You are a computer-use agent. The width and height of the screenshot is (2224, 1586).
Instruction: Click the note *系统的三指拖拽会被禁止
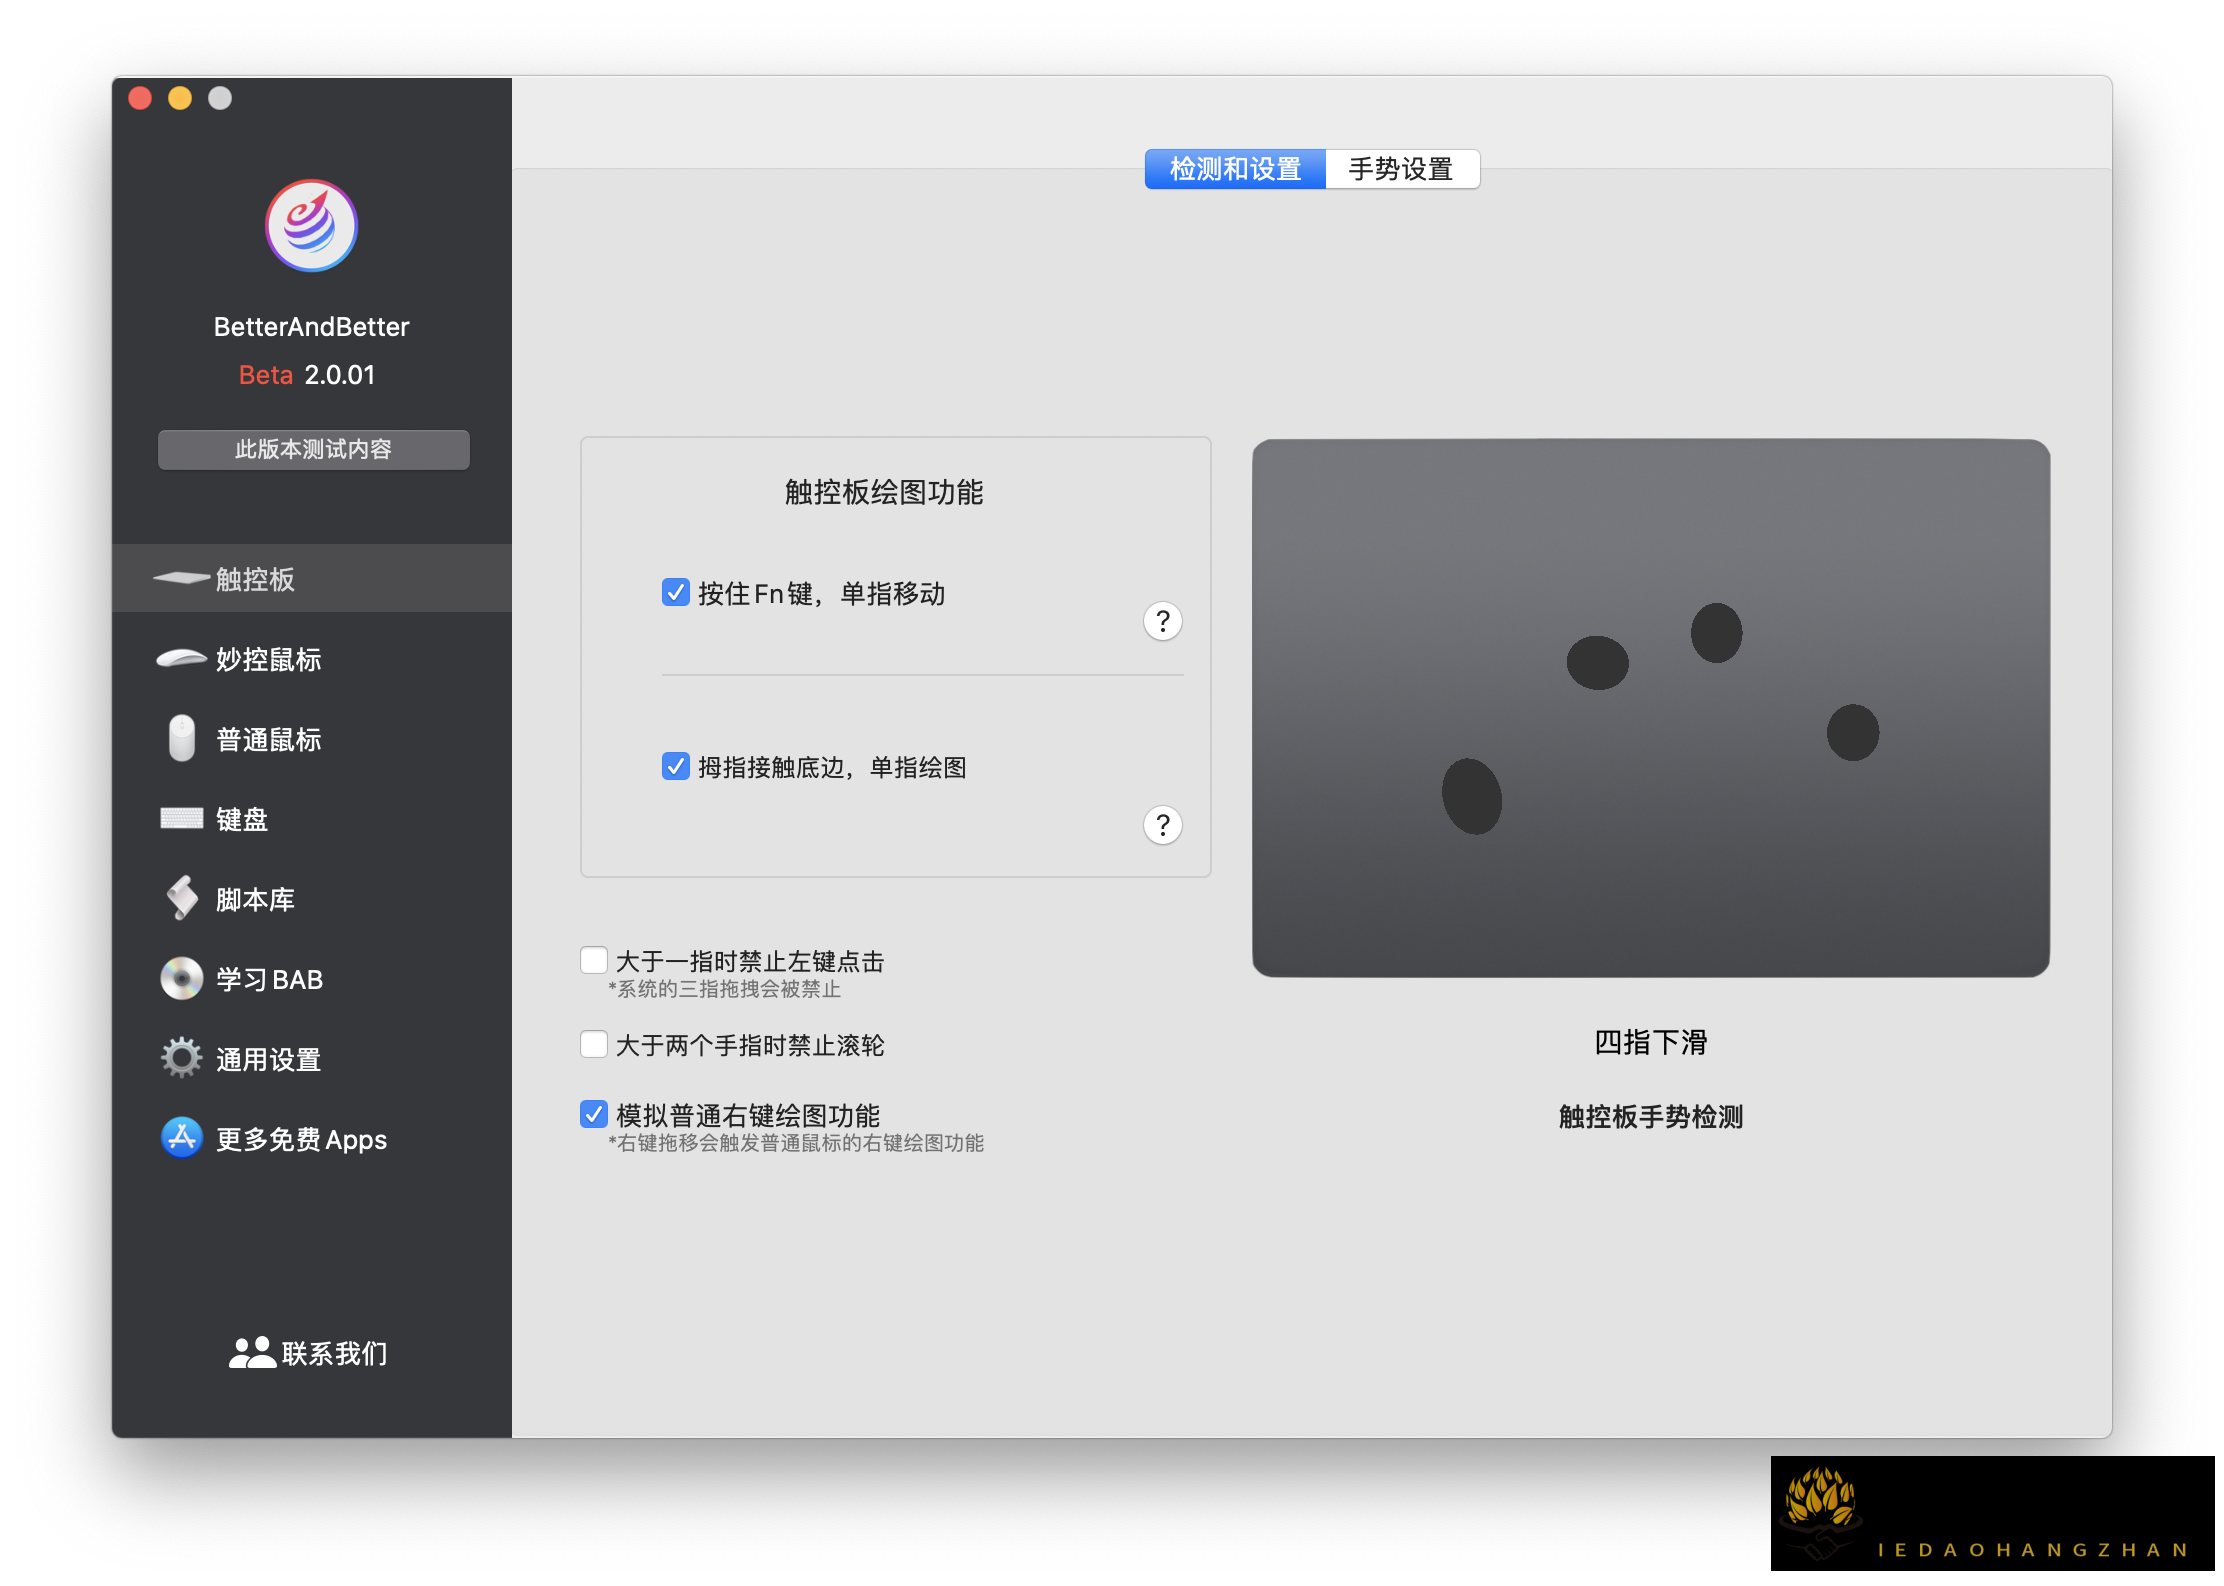click(x=725, y=989)
